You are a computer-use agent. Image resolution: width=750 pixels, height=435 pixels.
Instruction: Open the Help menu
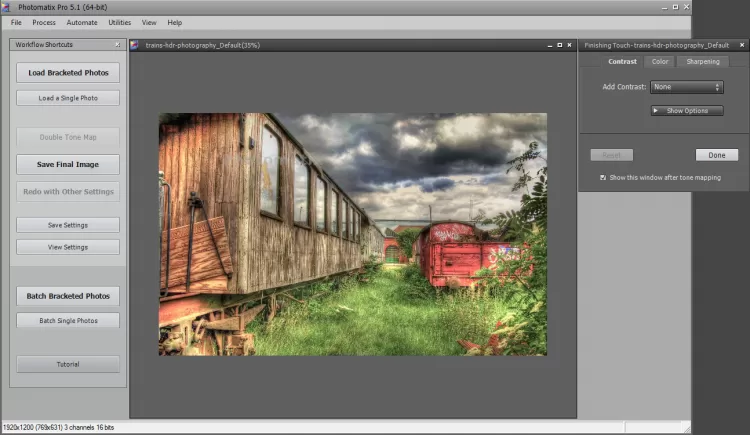tap(175, 22)
